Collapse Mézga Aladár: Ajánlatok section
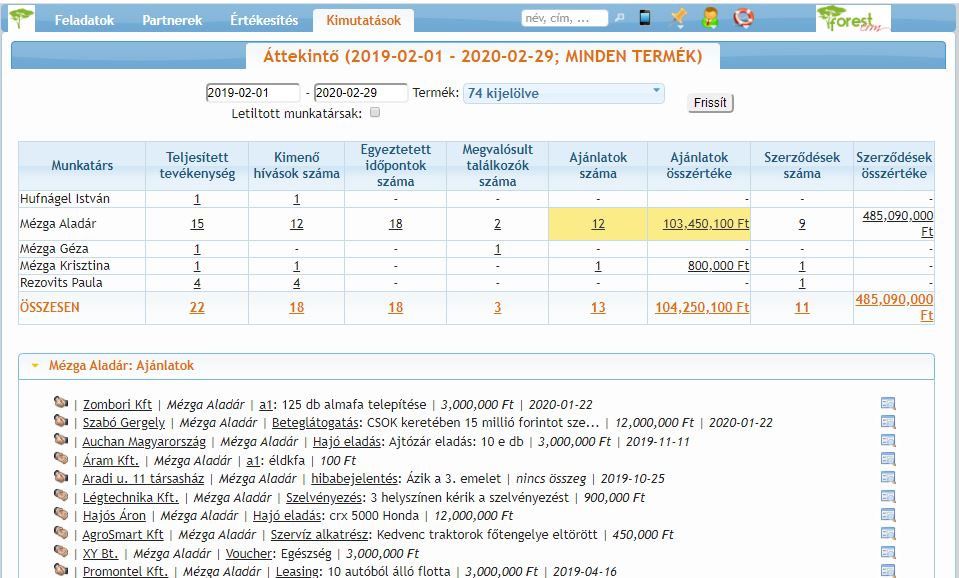Viewport: 959px width, 578px height. coord(35,367)
